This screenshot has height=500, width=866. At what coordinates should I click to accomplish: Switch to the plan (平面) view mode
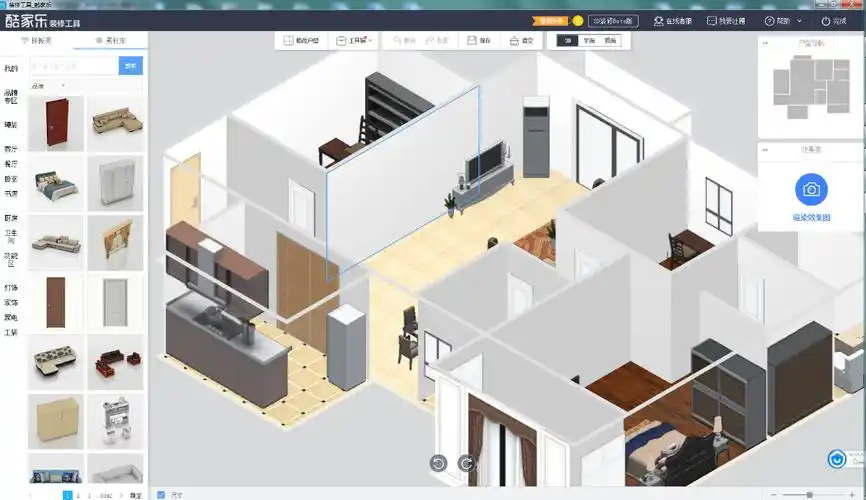click(589, 41)
